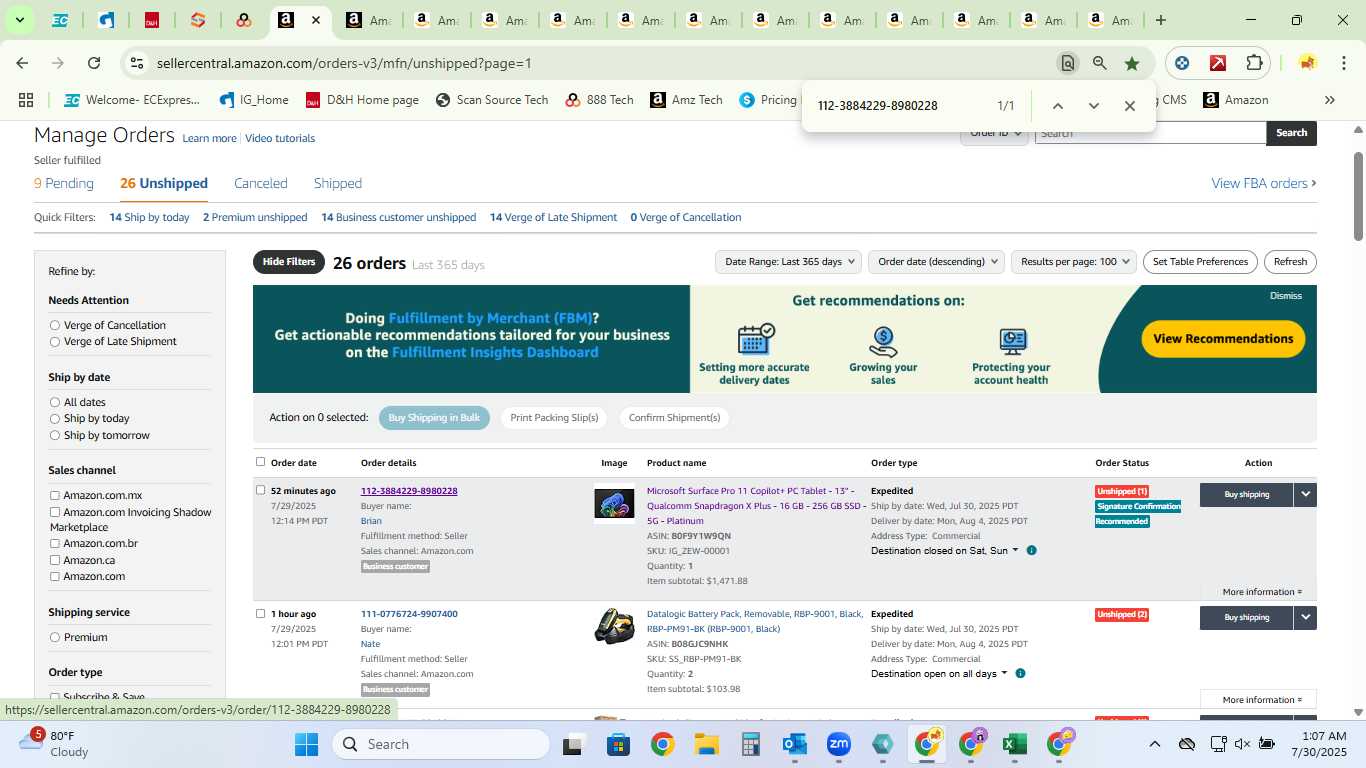Open the Amz Tech bookmark
Viewport: 1366px width, 768px height.
coord(686,100)
